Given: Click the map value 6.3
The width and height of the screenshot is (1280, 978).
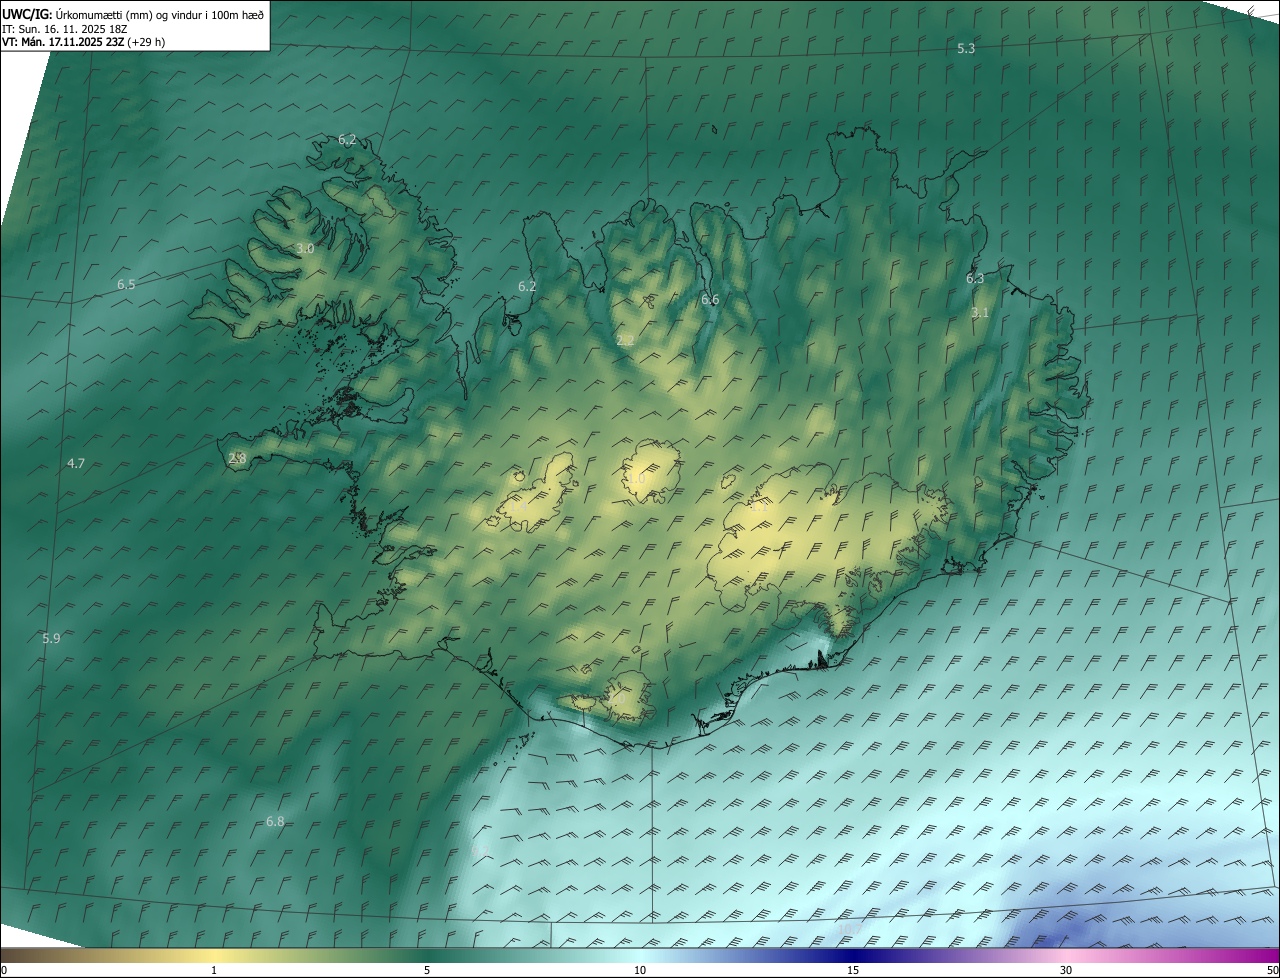Looking at the screenshot, I should click(975, 278).
